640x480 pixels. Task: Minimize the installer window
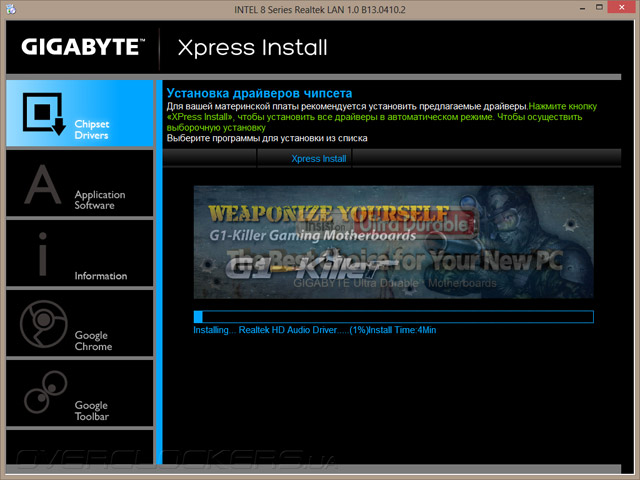click(x=582, y=8)
